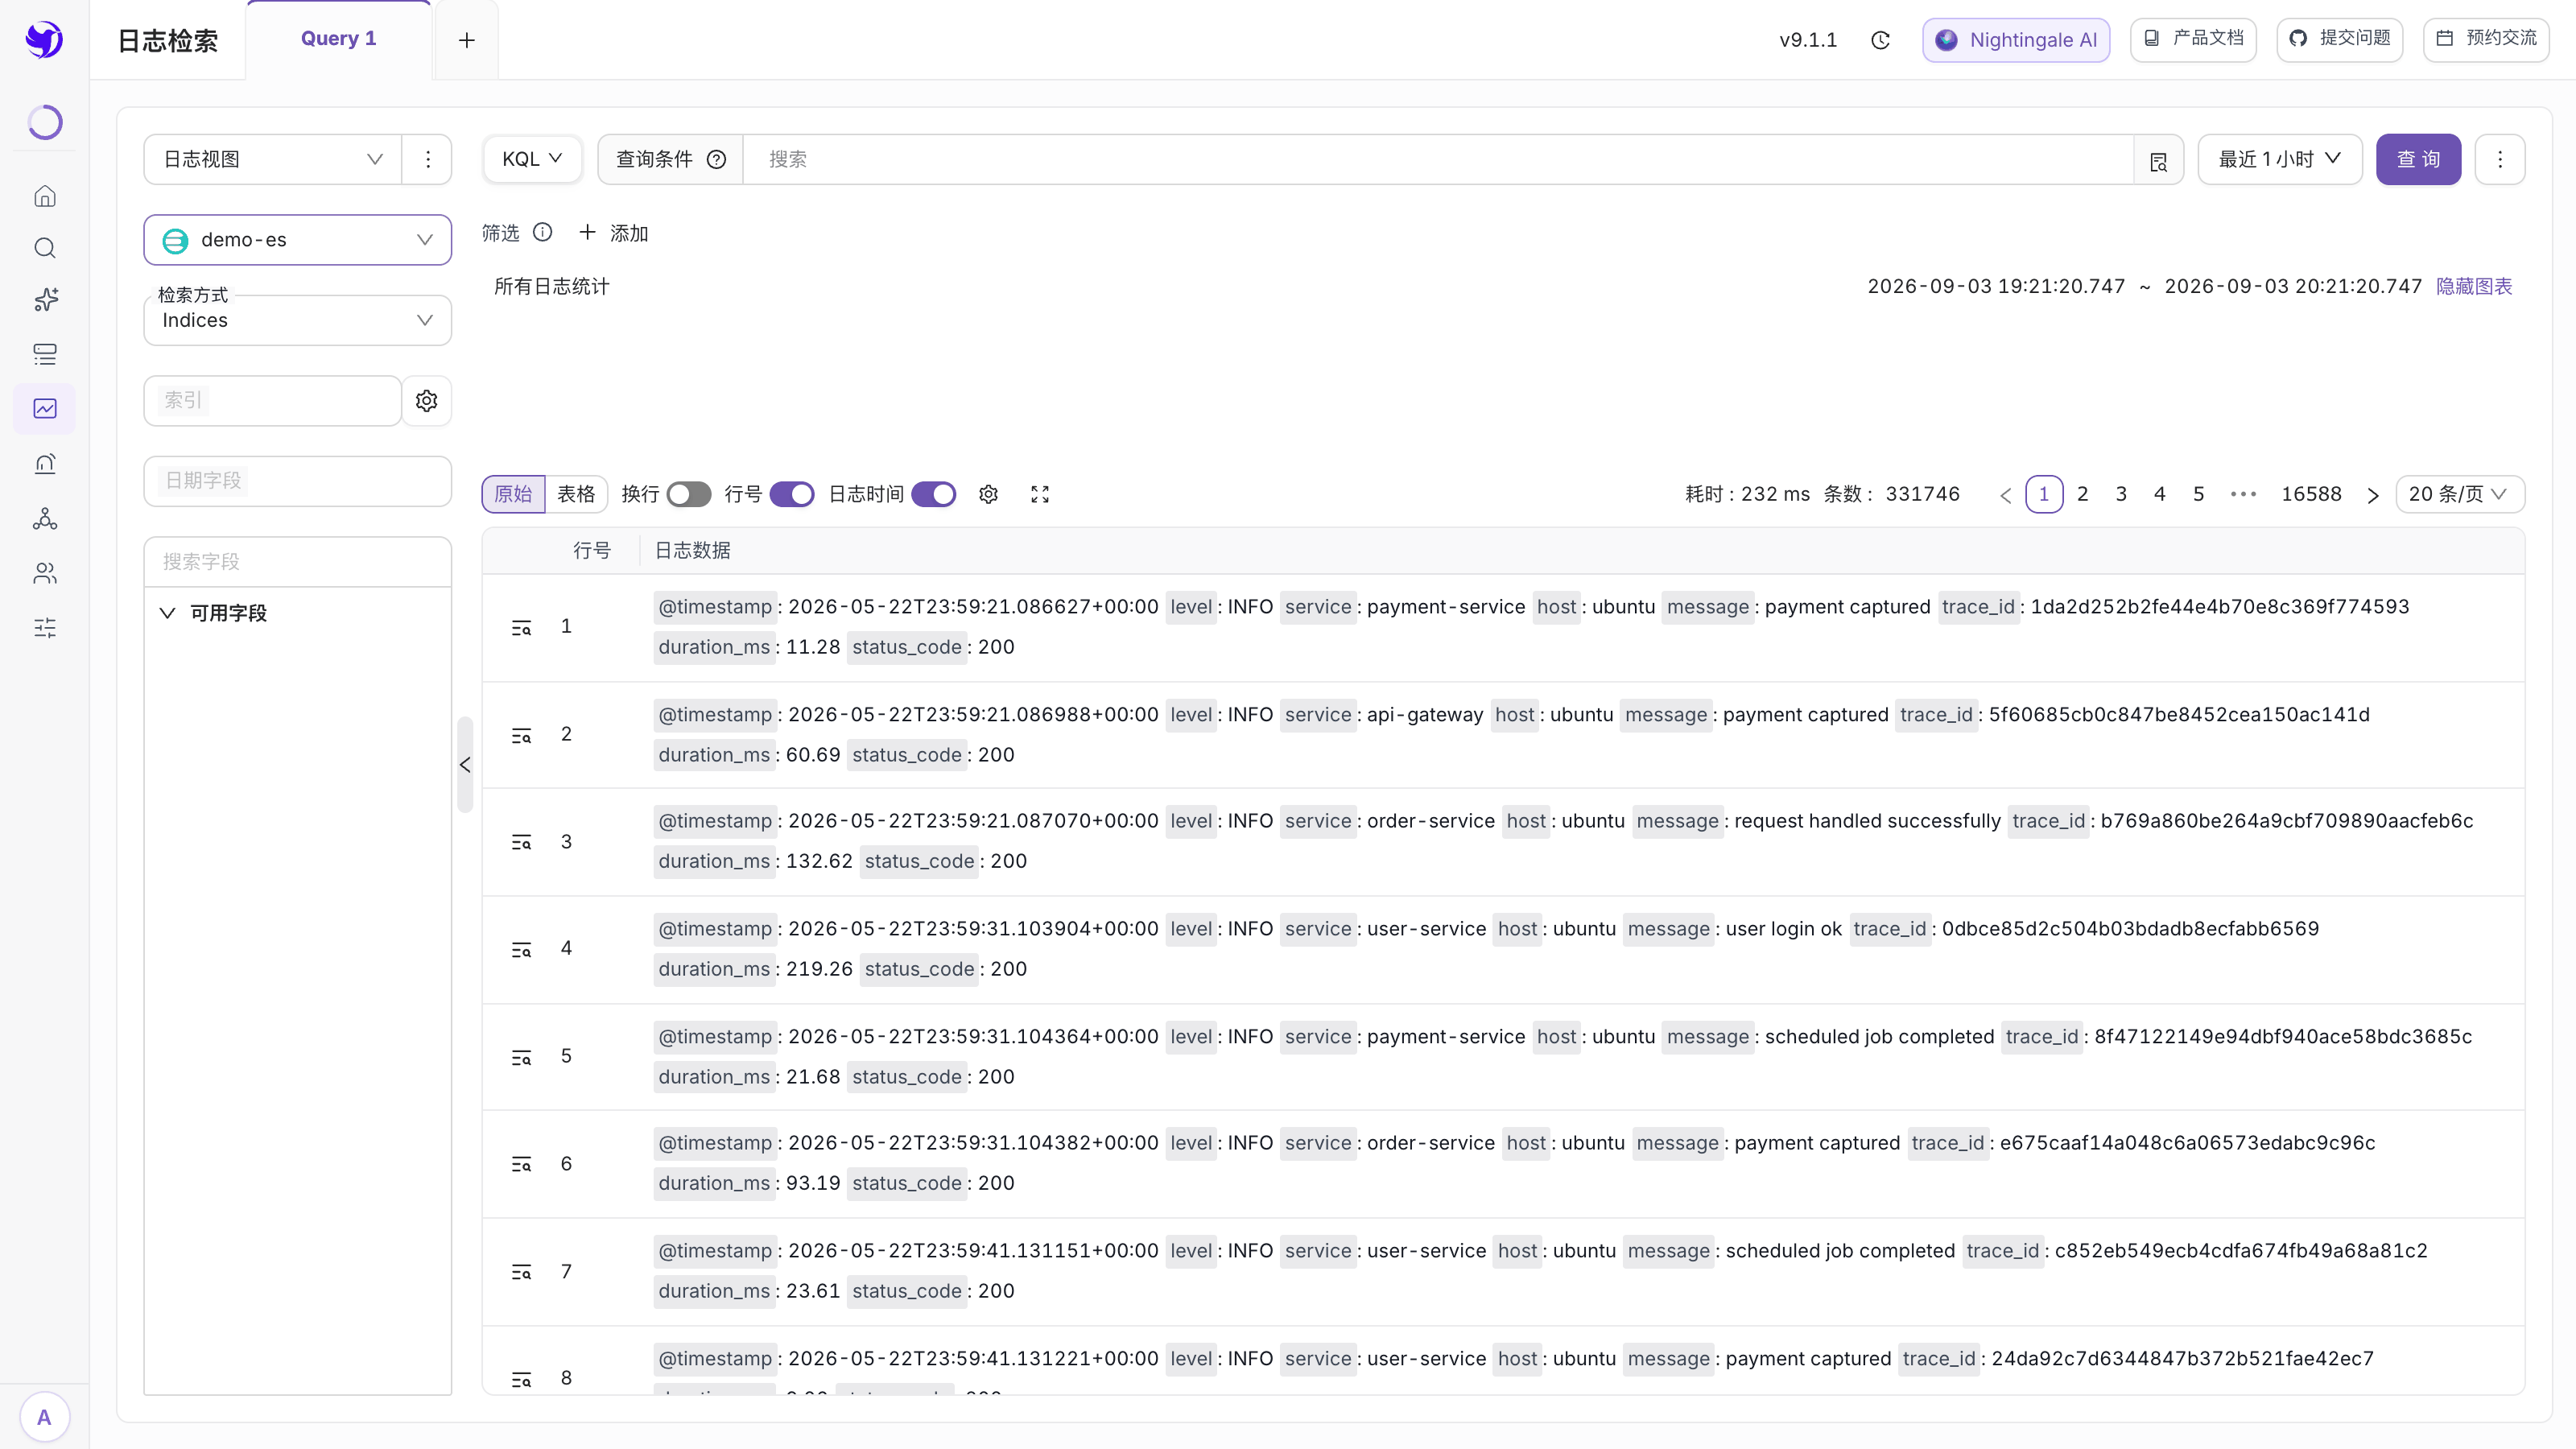The height and width of the screenshot is (1449, 2576).
Task: Click the 查询 search button
Action: pyautogui.click(x=2419, y=159)
